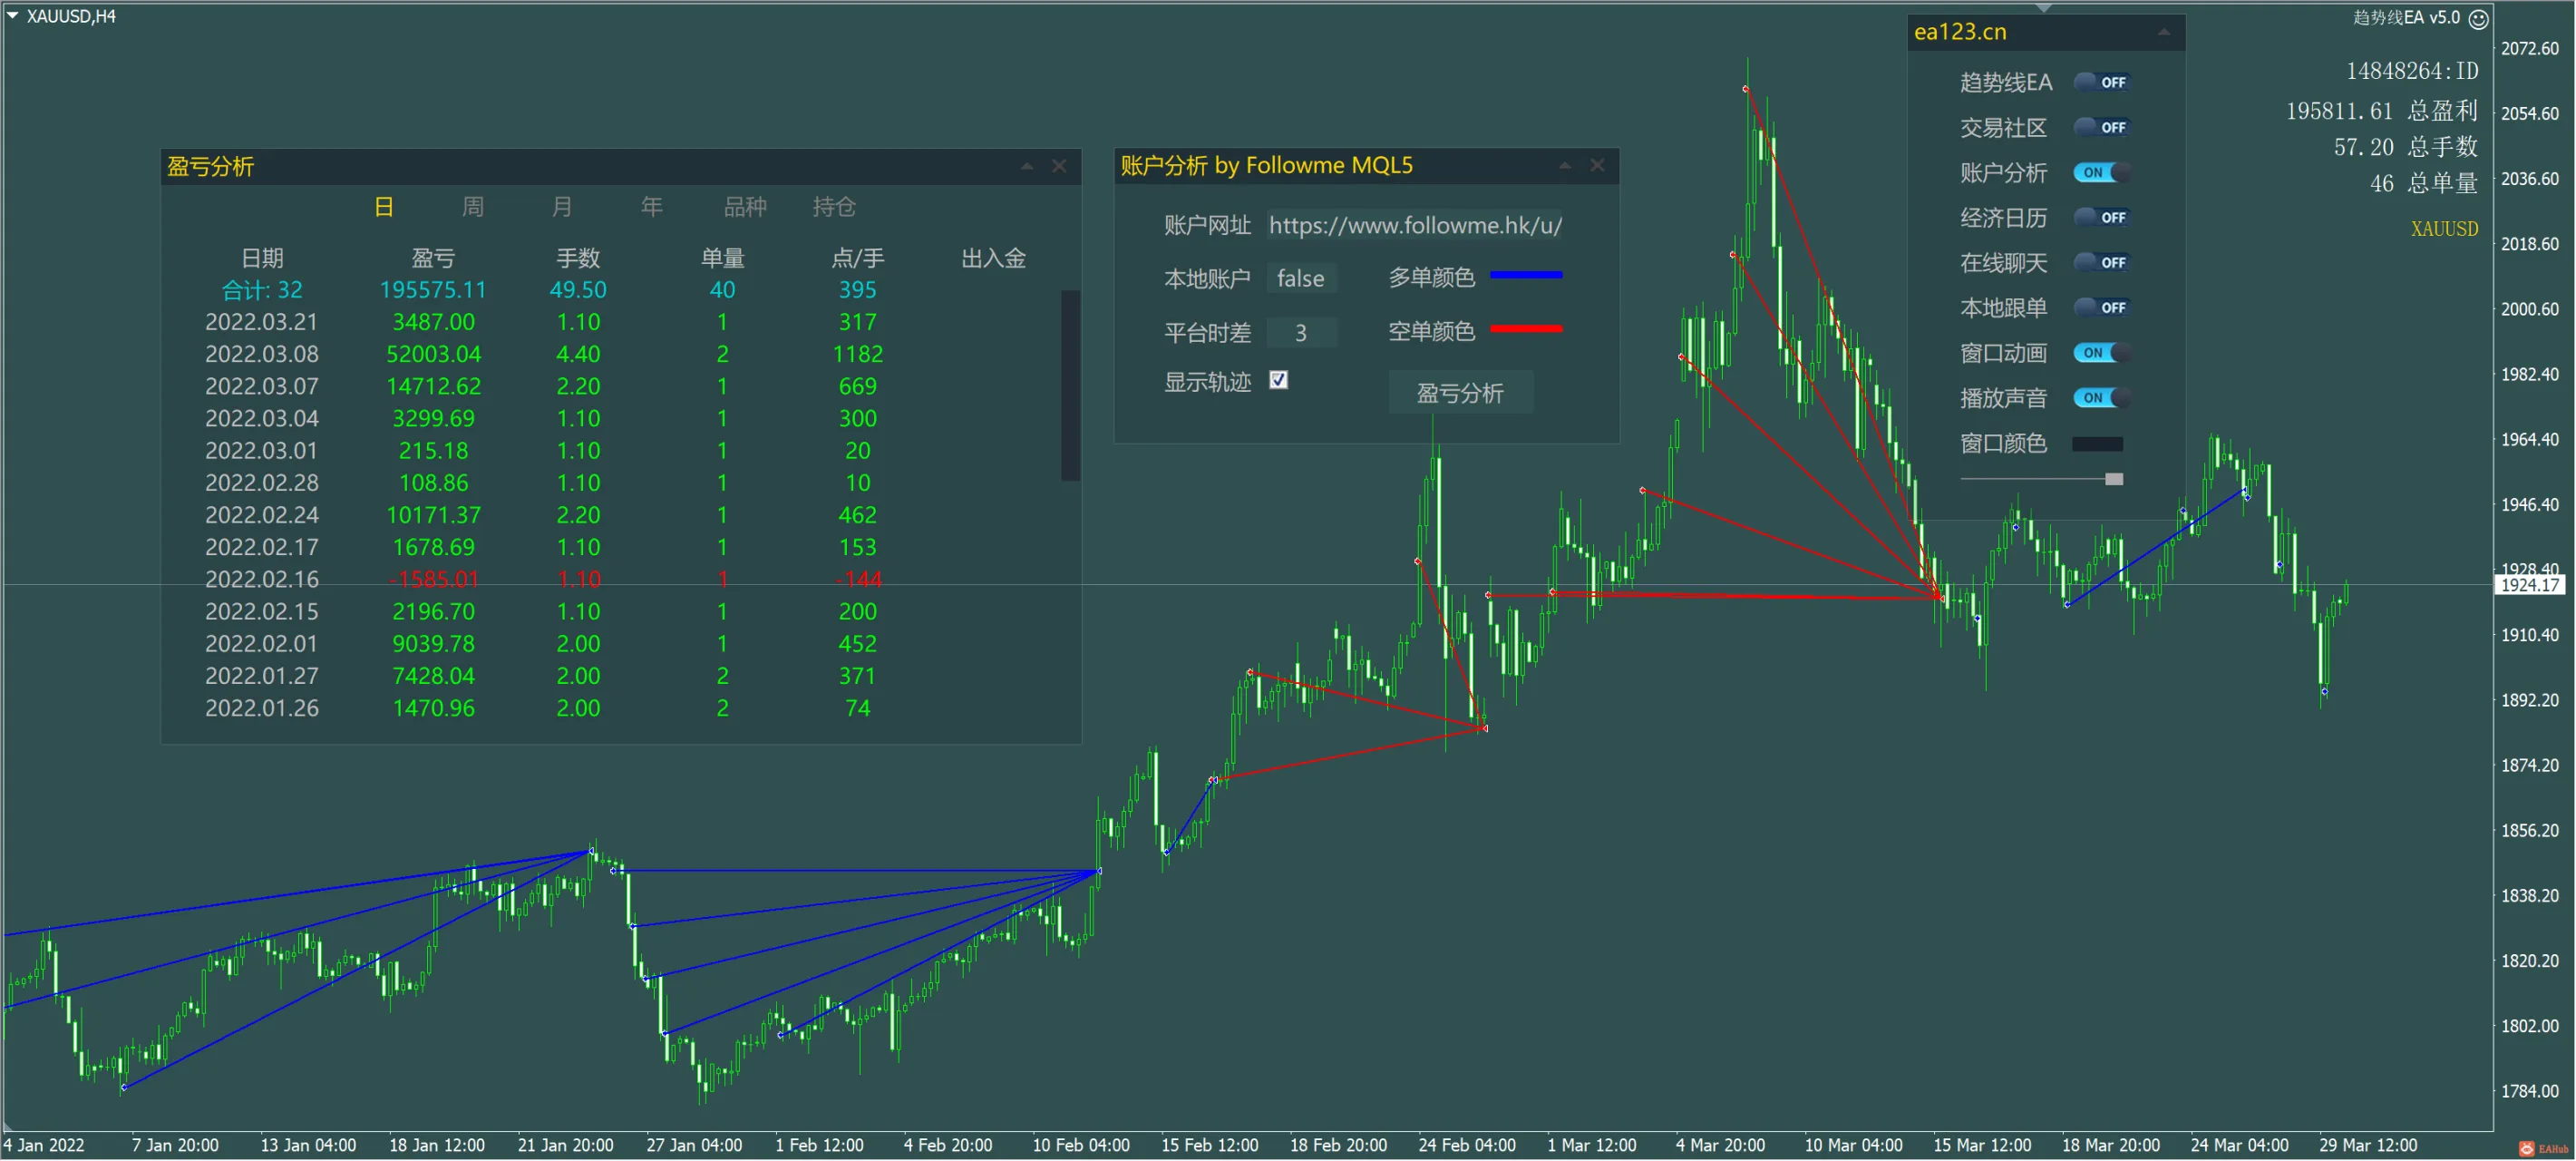
Task: Turn on the 在线聊天 switch
Action: 2100,262
